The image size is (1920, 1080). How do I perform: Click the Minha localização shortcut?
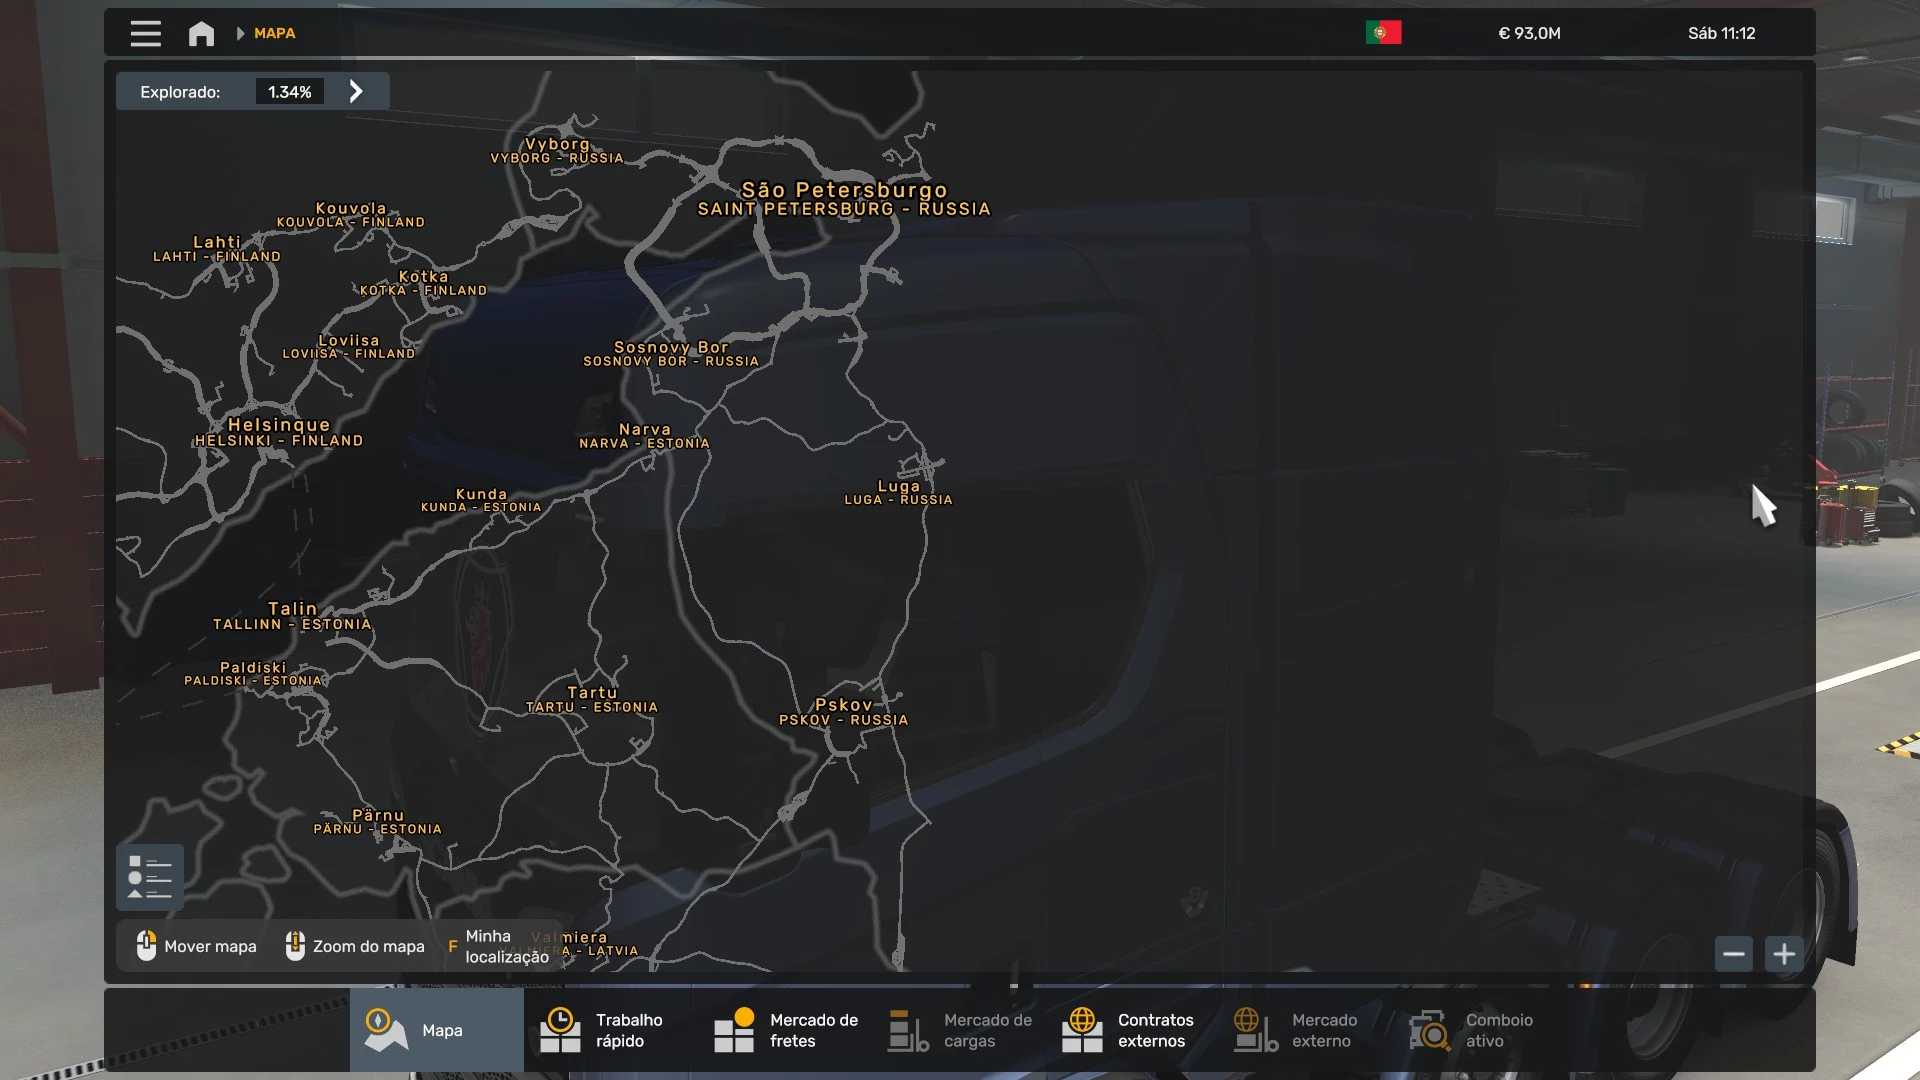click(499, 946)
